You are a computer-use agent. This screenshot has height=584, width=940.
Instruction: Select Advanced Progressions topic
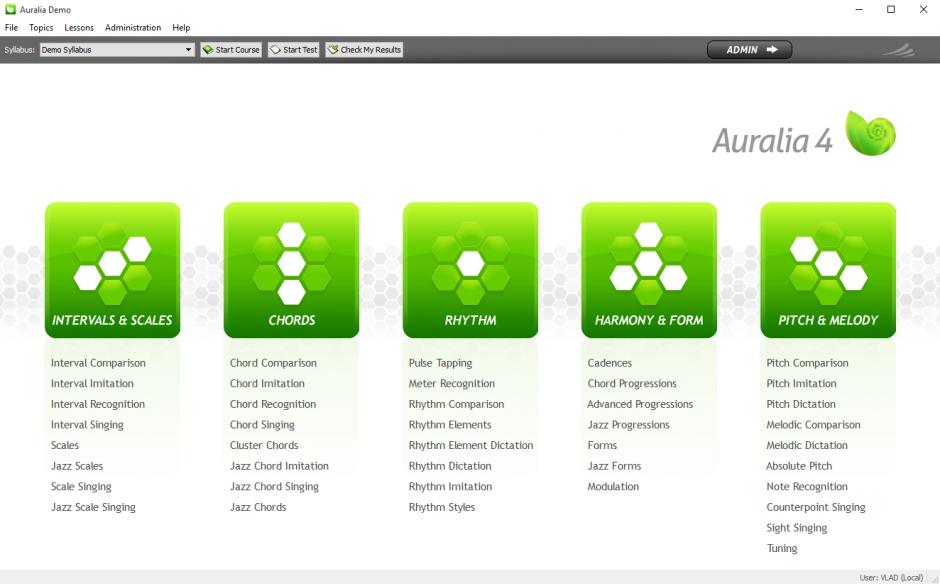[x=640, y=405]
